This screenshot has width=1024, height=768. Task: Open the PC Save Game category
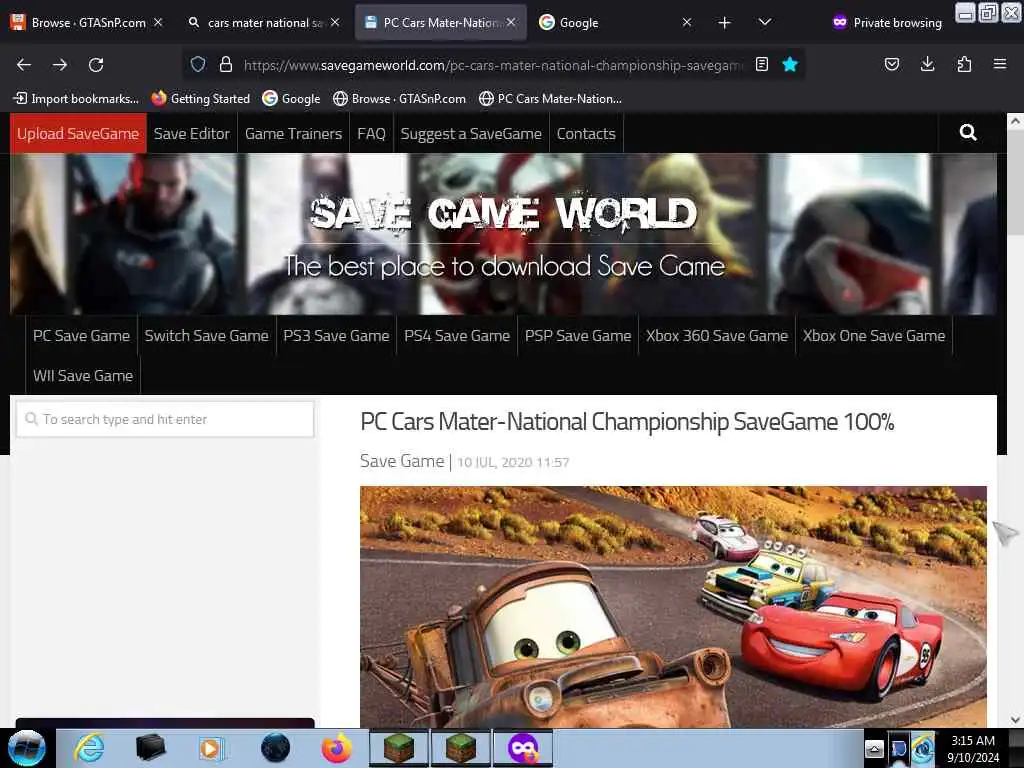[82, 336]
